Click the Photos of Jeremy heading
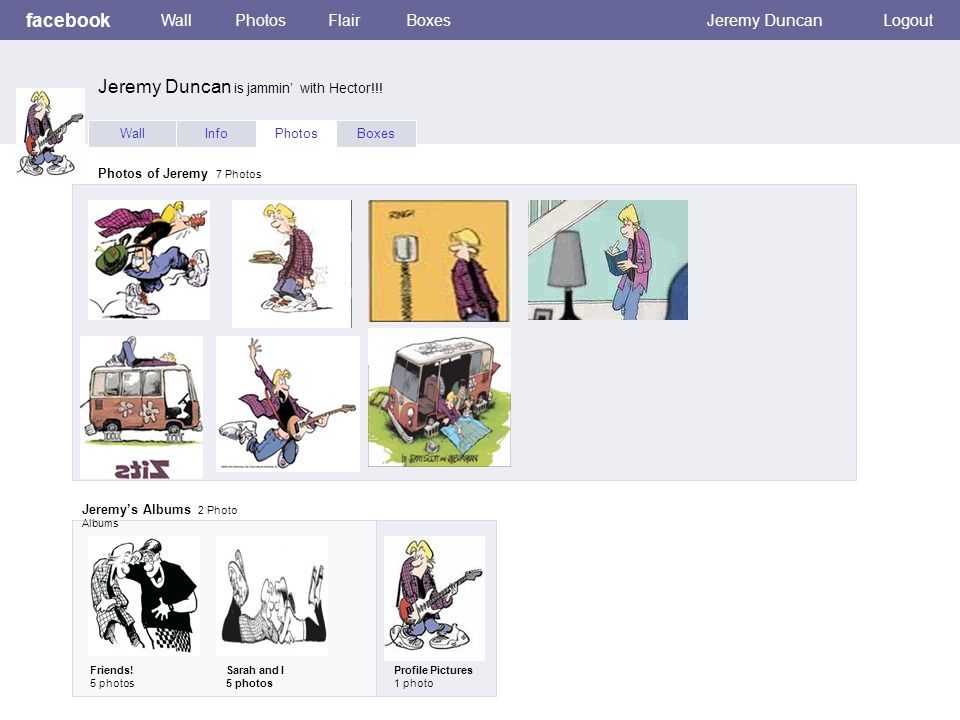This screenshot has height=720, width=960. (x=153, y=173)
